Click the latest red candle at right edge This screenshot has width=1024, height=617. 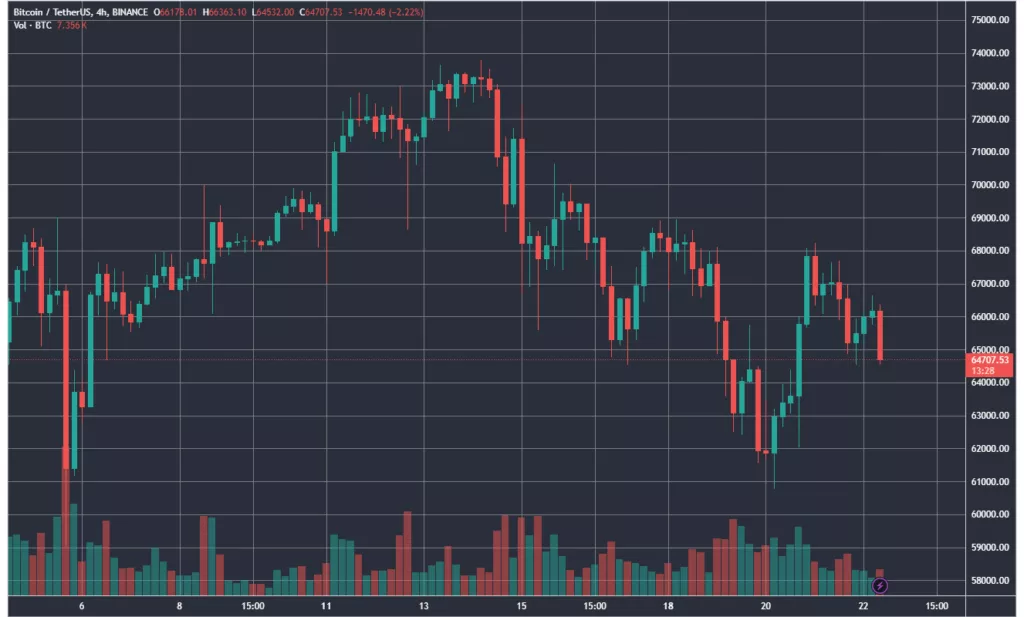(x=880, y=336)
